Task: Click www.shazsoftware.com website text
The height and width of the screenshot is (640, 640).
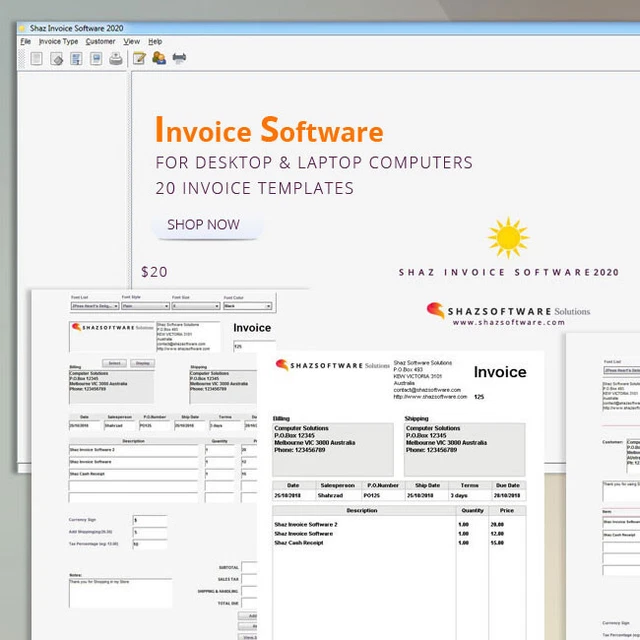Action: pyautogui.click(x=509, y=322)
